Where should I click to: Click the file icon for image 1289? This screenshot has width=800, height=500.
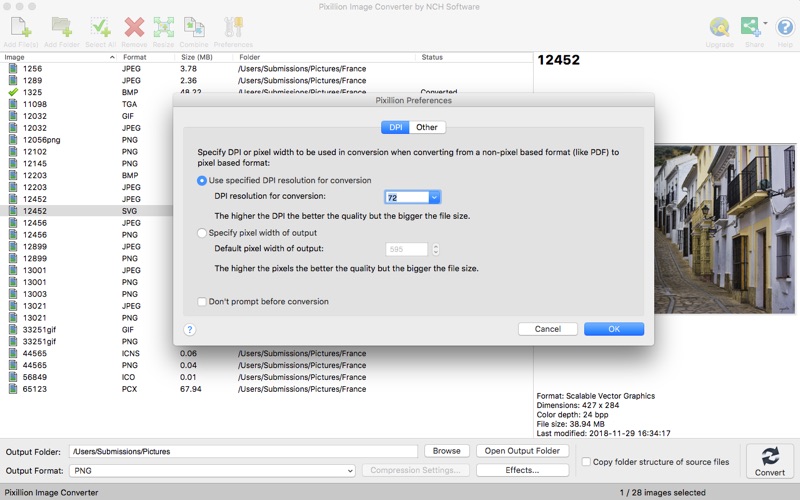click(x=13, y=80)
